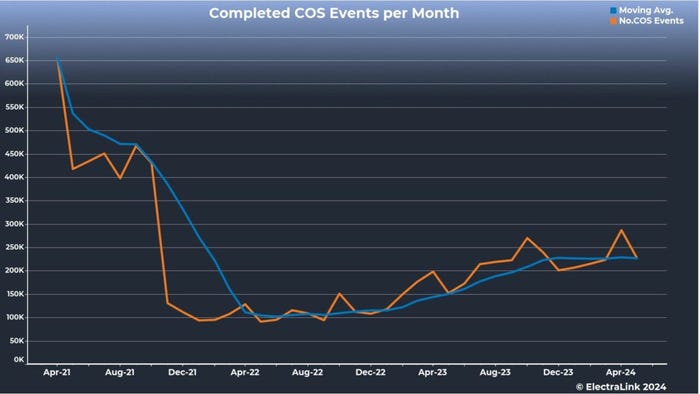Image resolution: width=700 pixels, height=394 pixels.
Task: Click the 700K y-axis label
Action: [x=14, y=37]
